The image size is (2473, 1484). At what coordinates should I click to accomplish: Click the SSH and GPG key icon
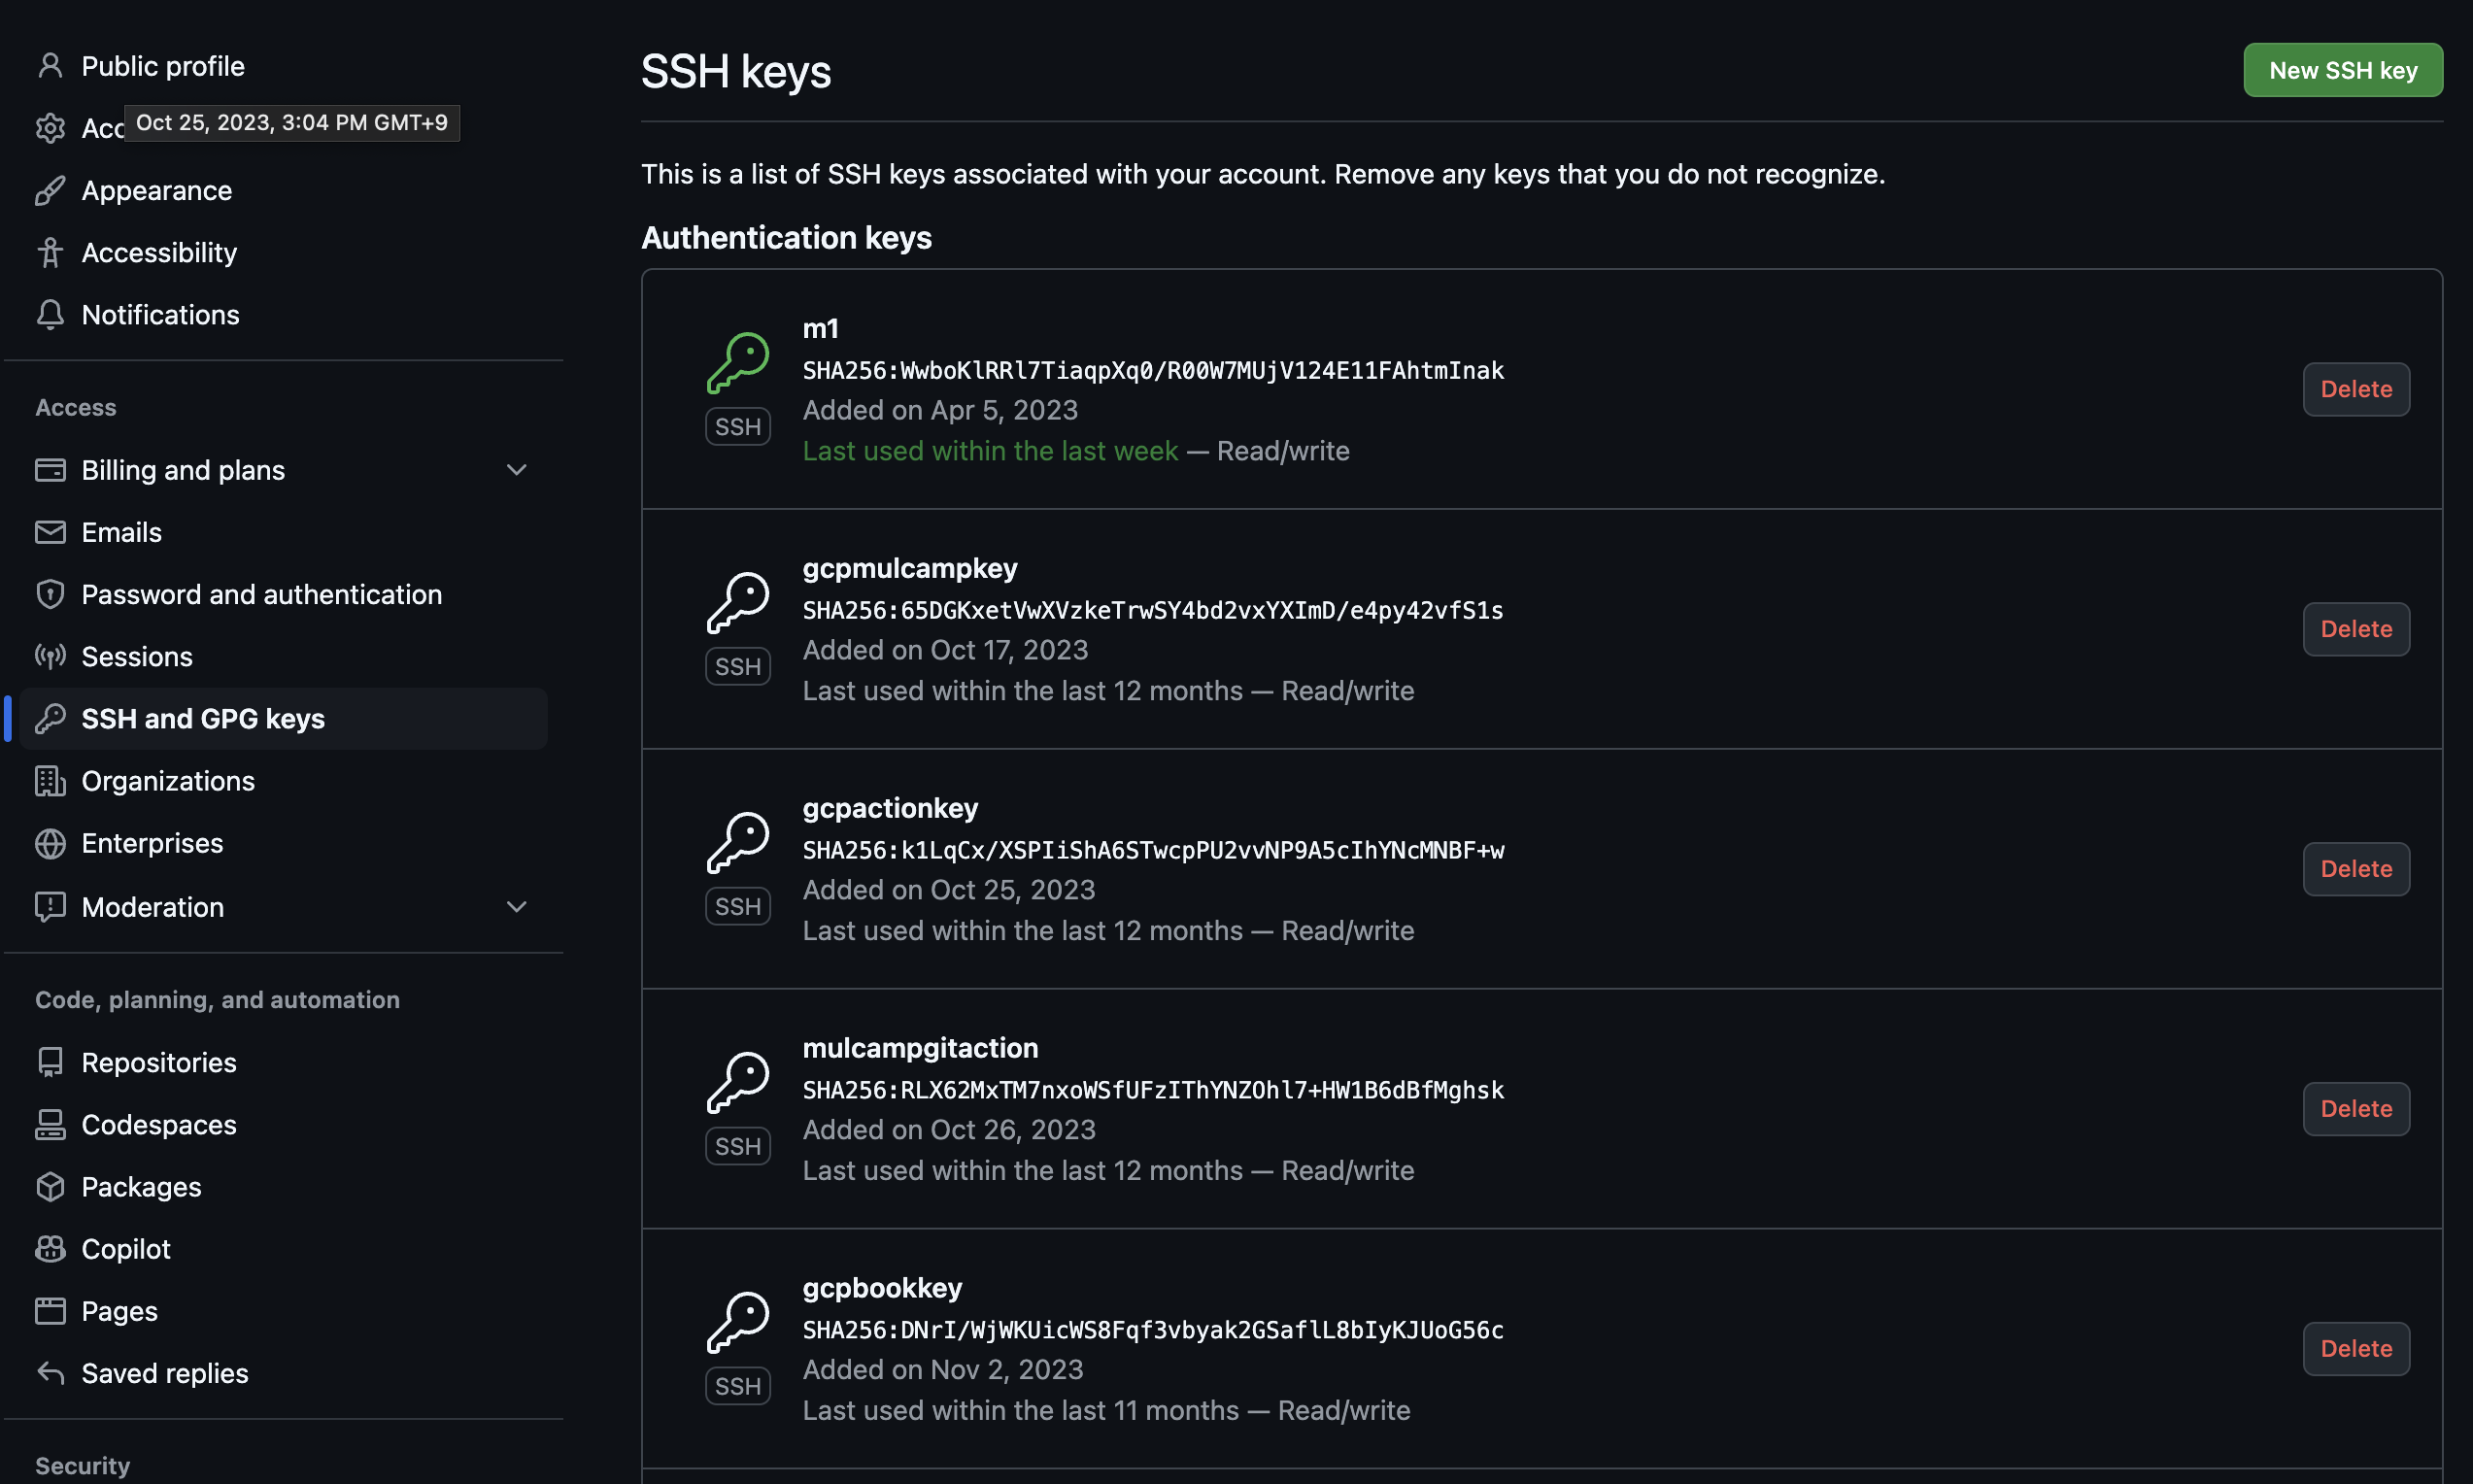click(x=50, y=718)
